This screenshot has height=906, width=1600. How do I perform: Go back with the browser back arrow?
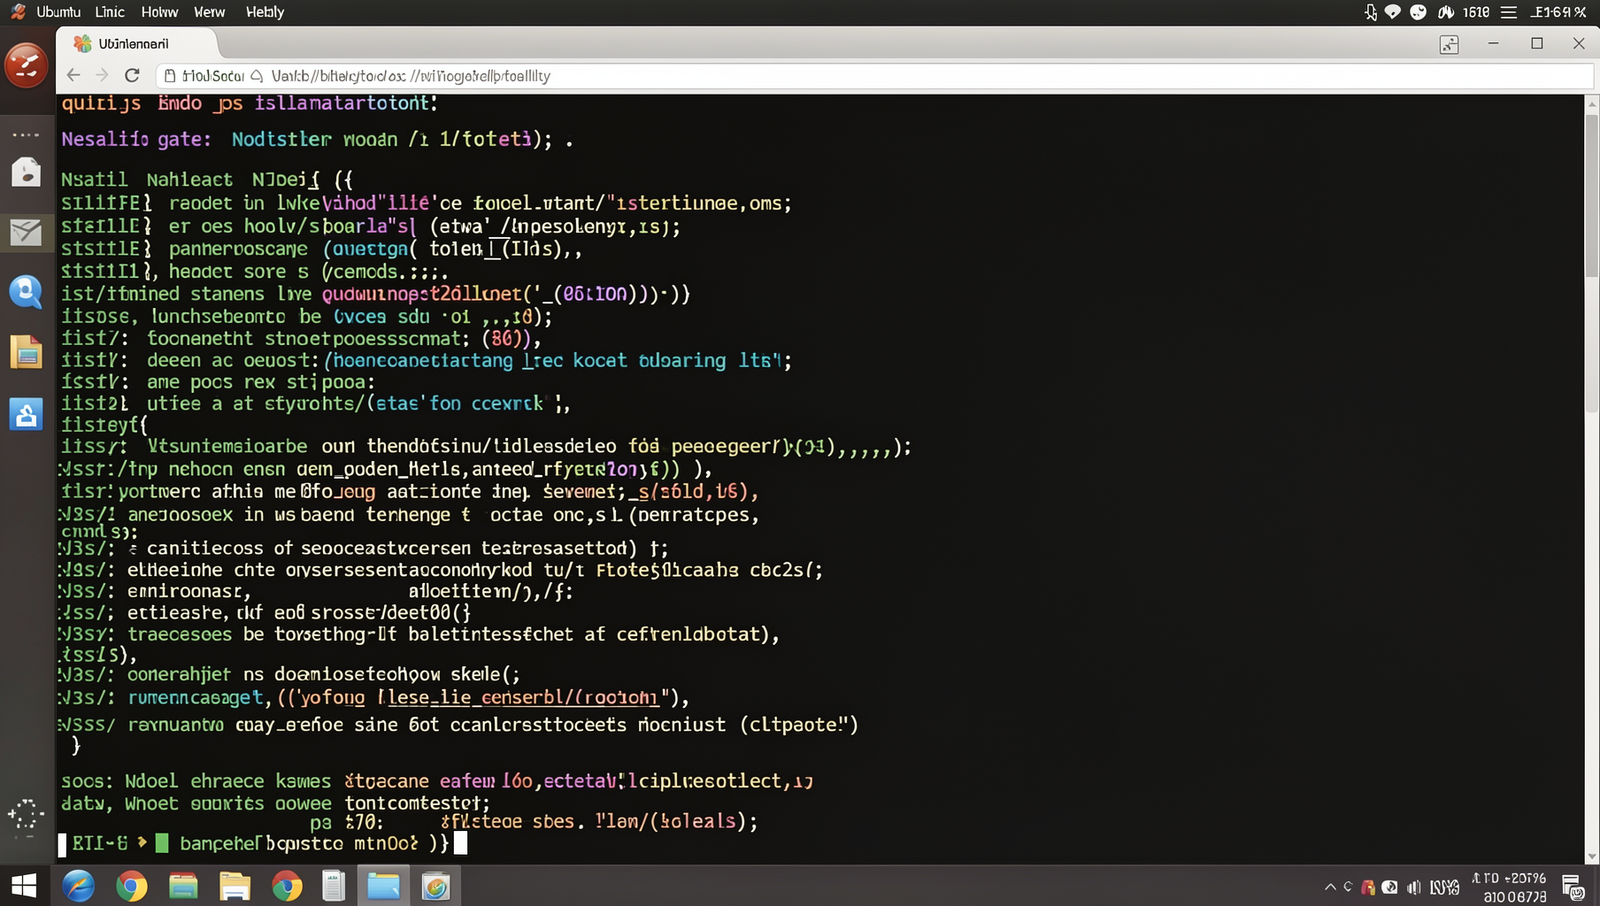tap(73, 75)
